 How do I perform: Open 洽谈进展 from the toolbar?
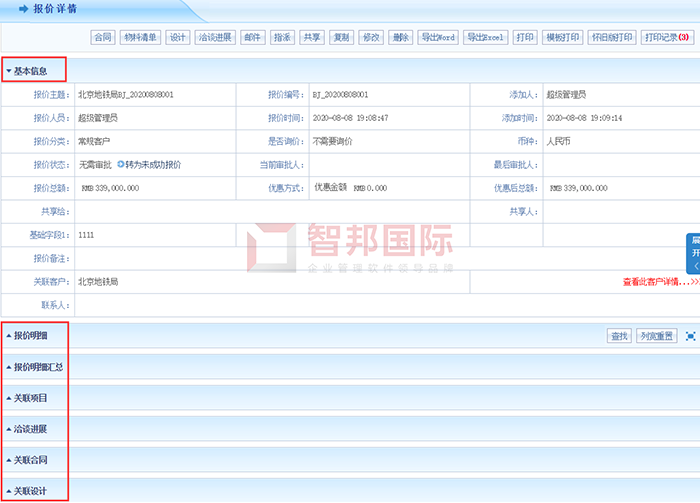coord(215,37)
